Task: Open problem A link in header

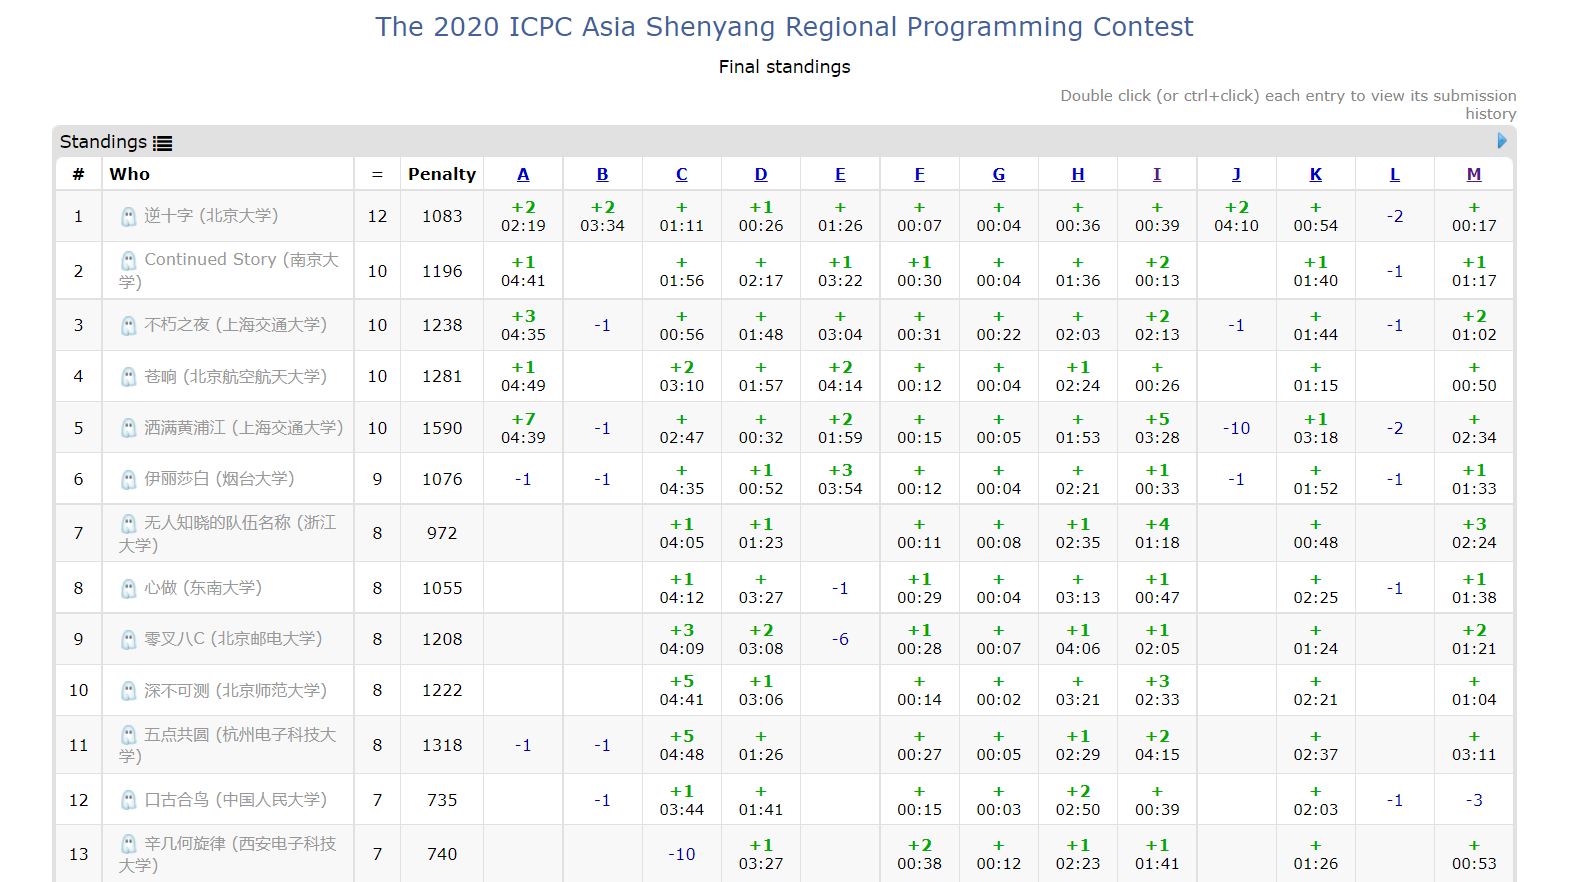Action: [523, 174]
